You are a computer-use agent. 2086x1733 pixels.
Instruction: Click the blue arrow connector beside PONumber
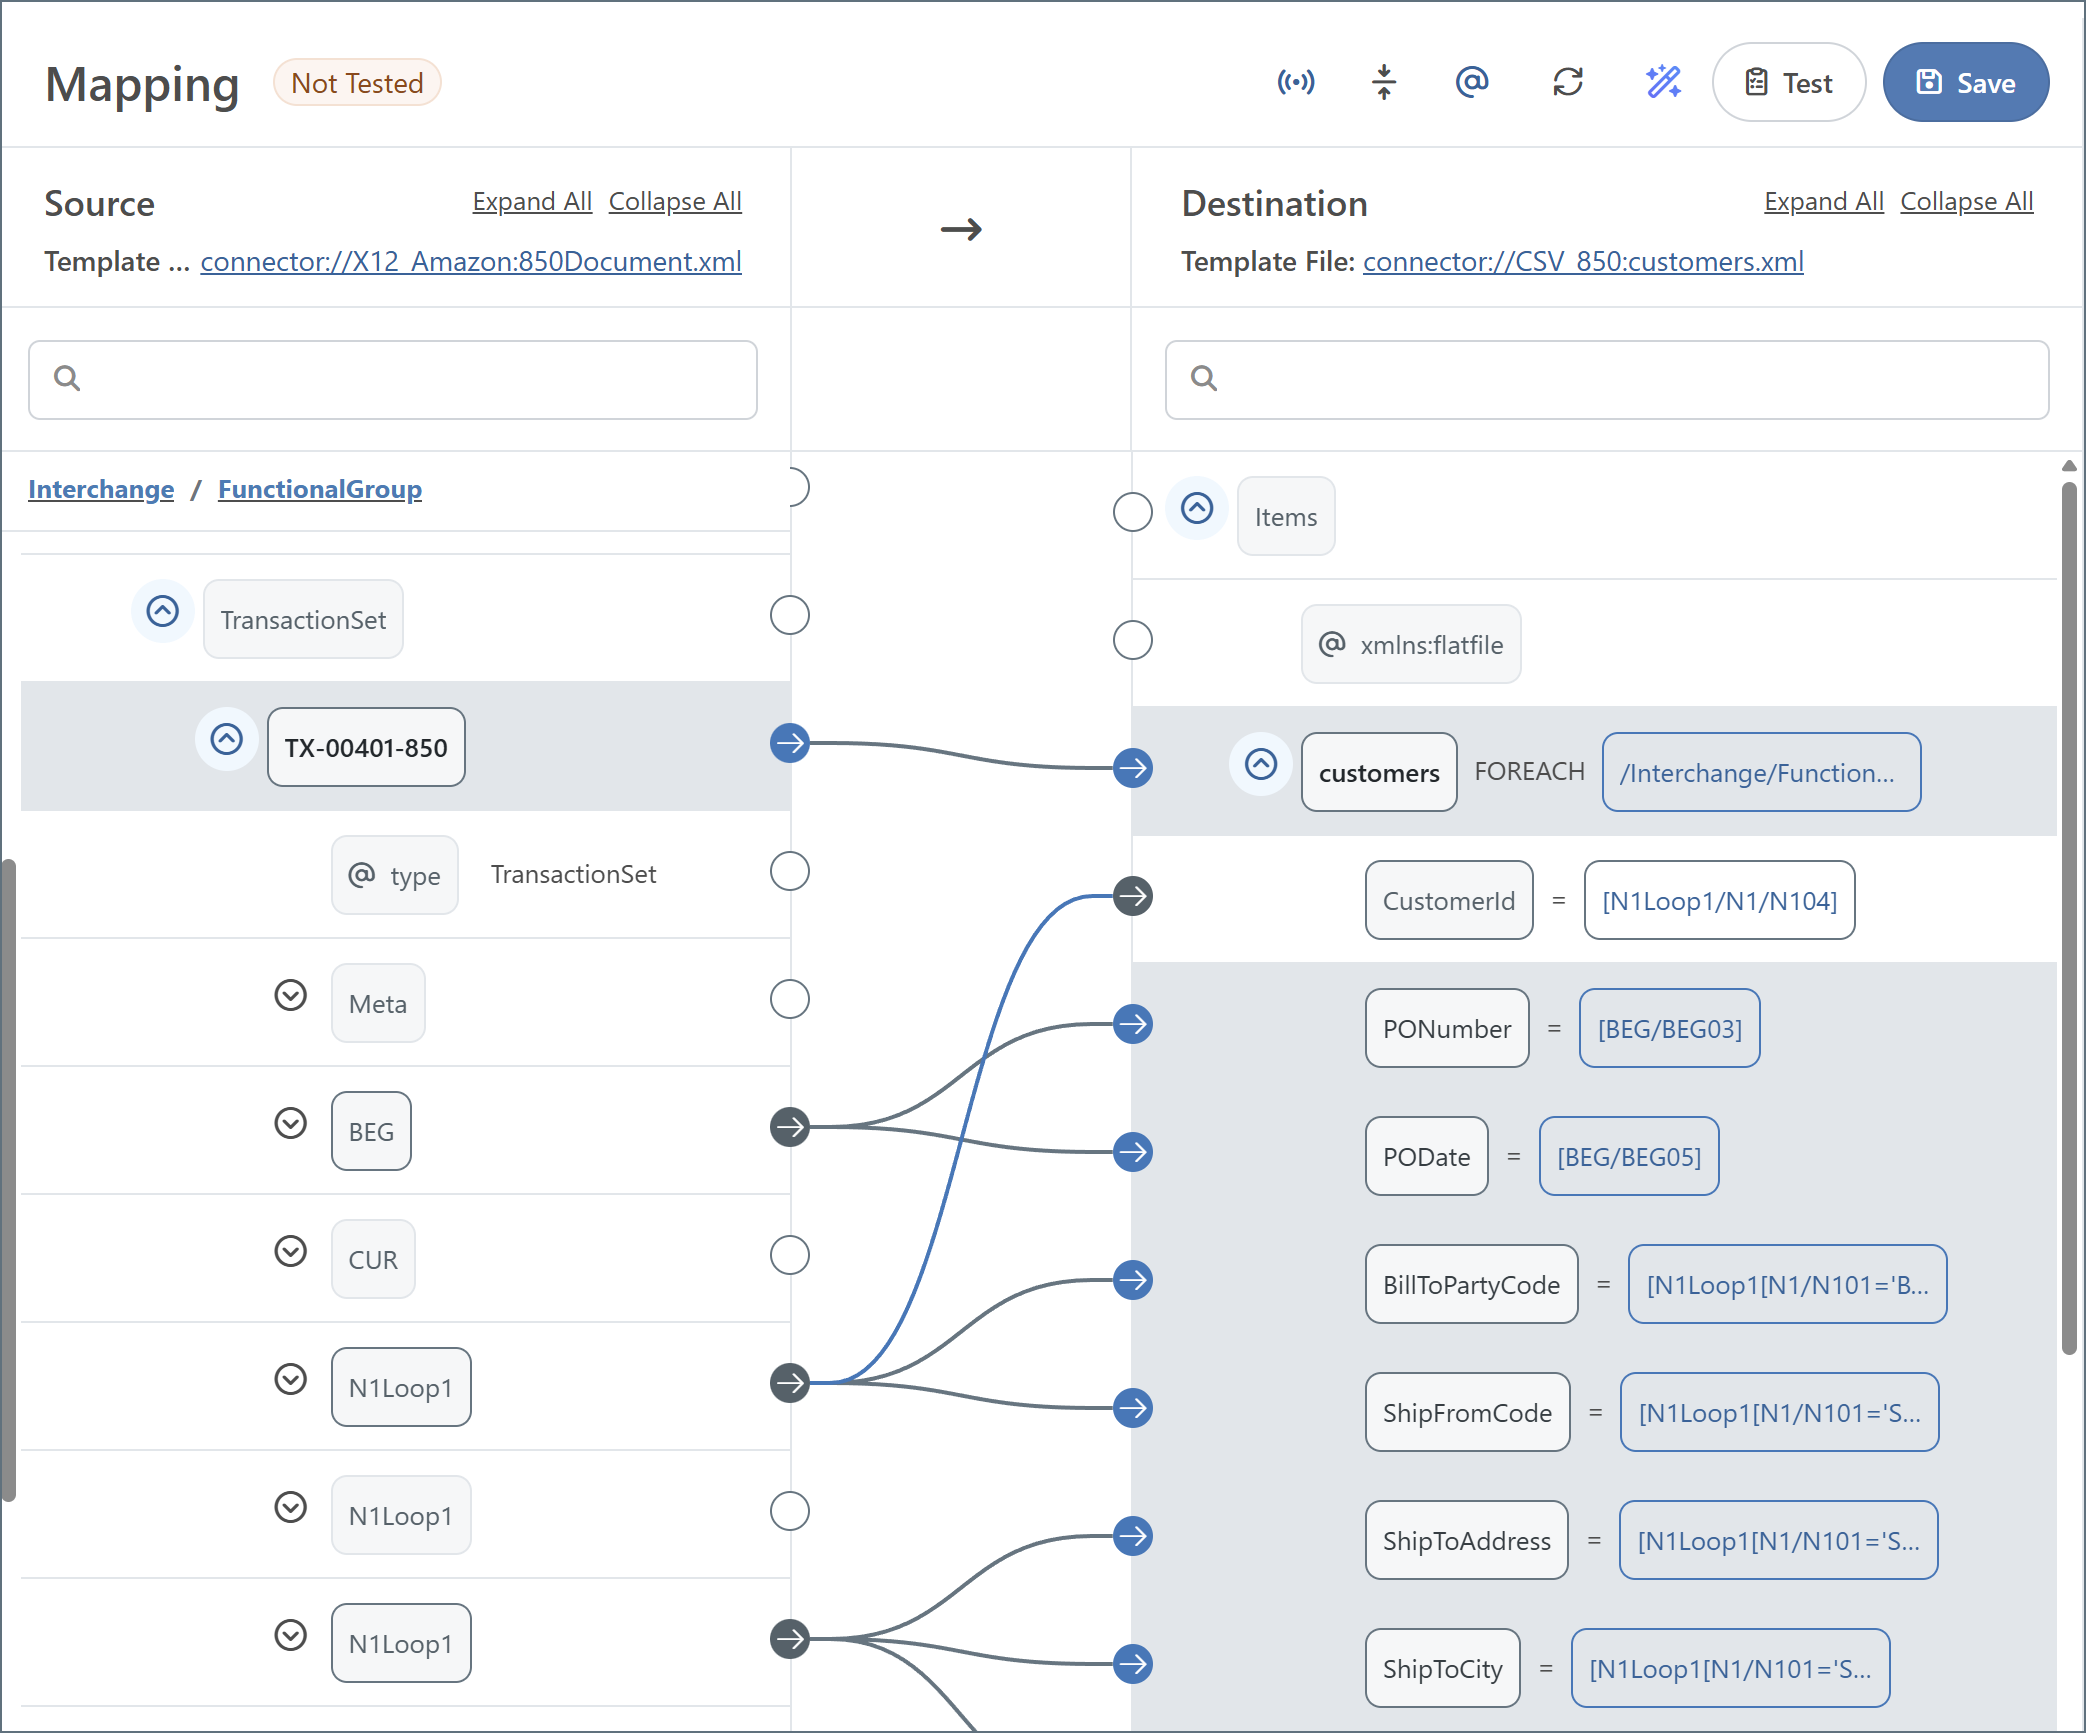tap(1133, 1024)
